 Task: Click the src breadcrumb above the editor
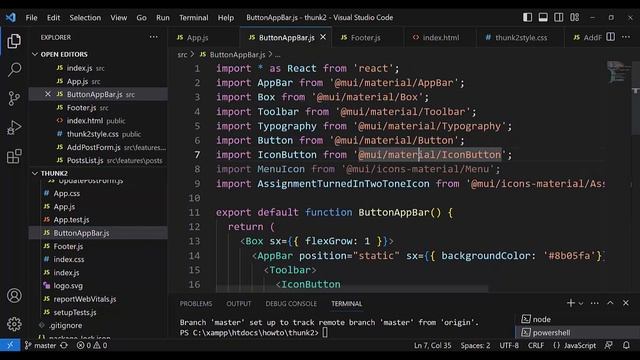182,55
